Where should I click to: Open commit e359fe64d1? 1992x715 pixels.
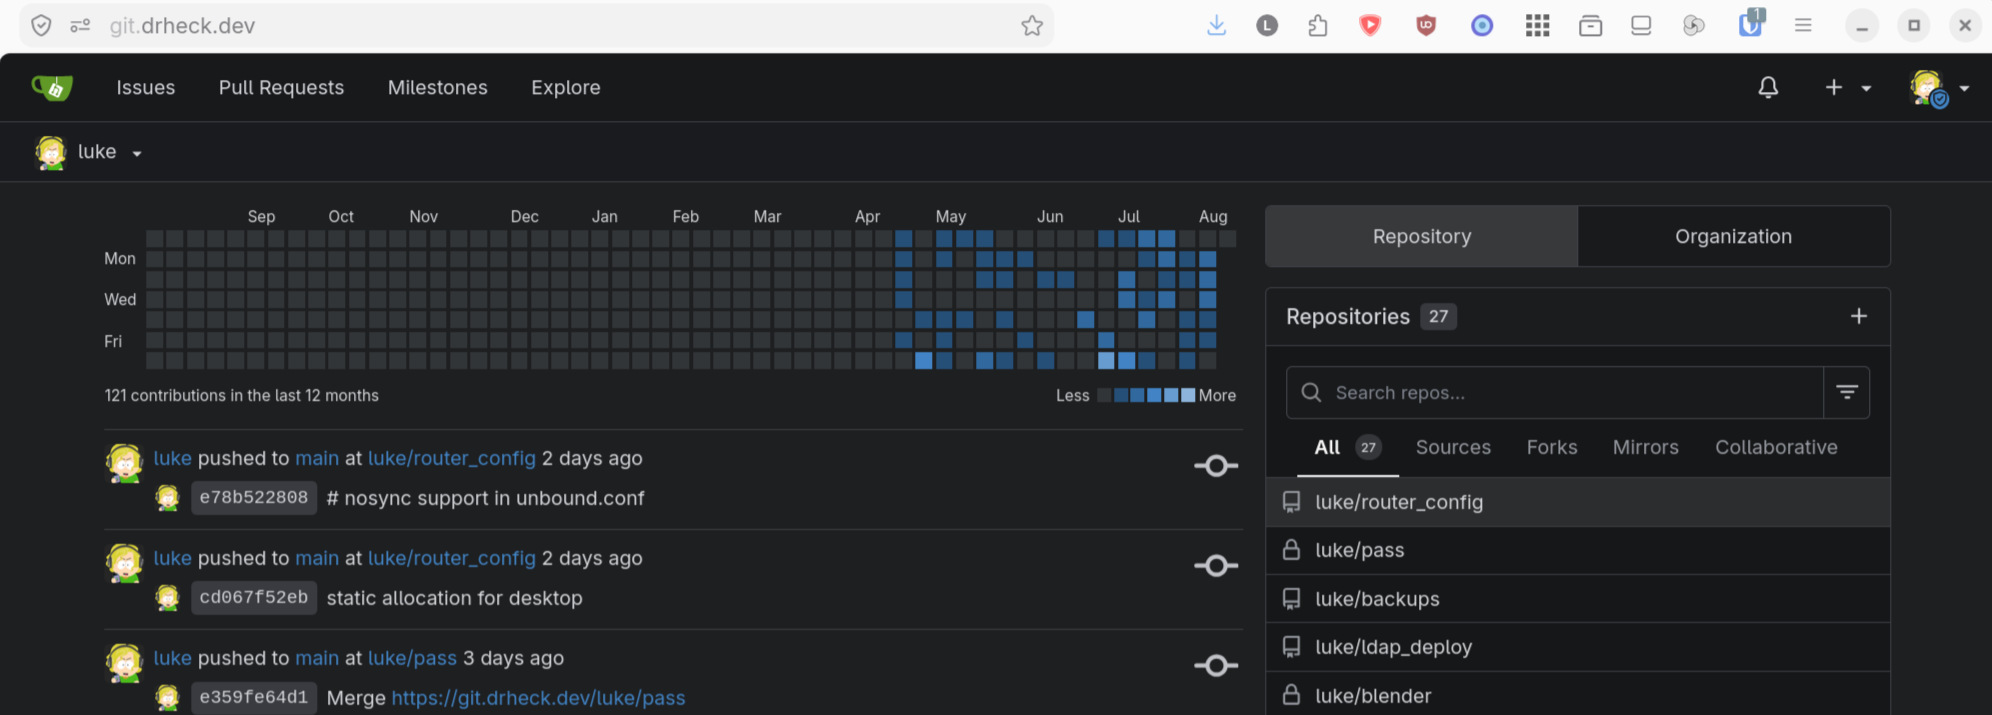(x=254, y=698)
